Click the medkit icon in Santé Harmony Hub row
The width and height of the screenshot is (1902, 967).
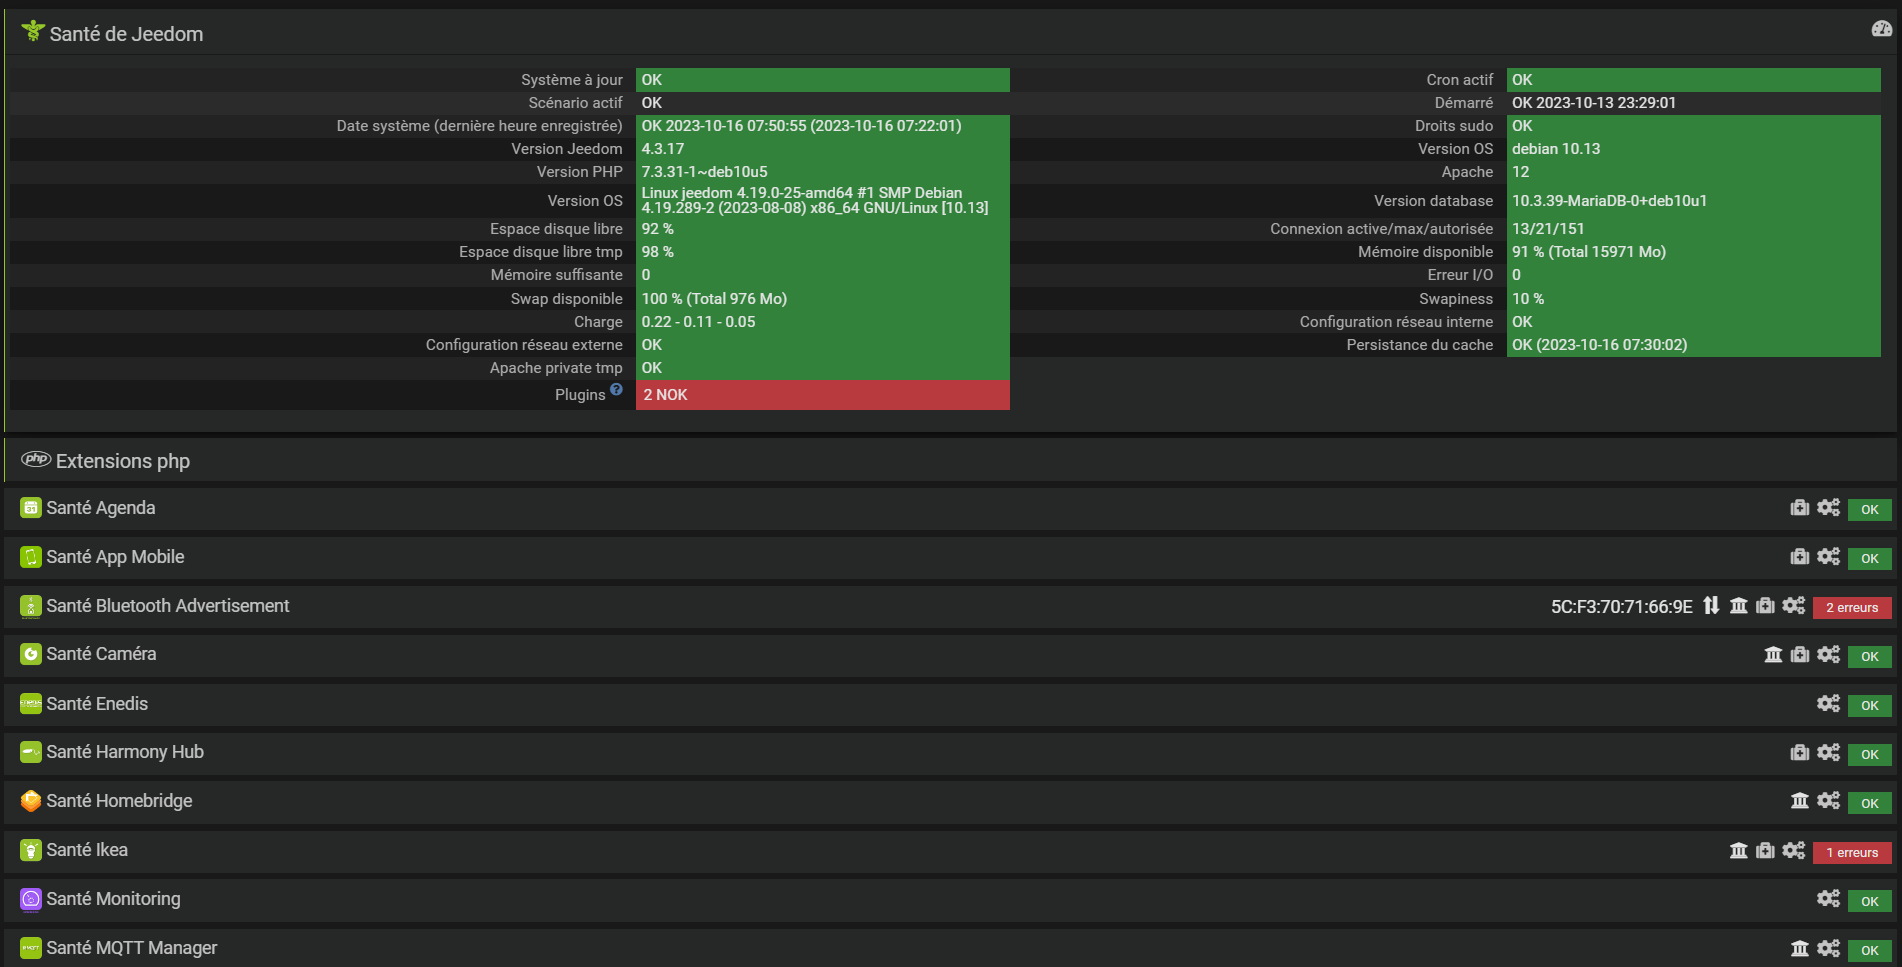pyautogui.click(x=1800, y=753)
